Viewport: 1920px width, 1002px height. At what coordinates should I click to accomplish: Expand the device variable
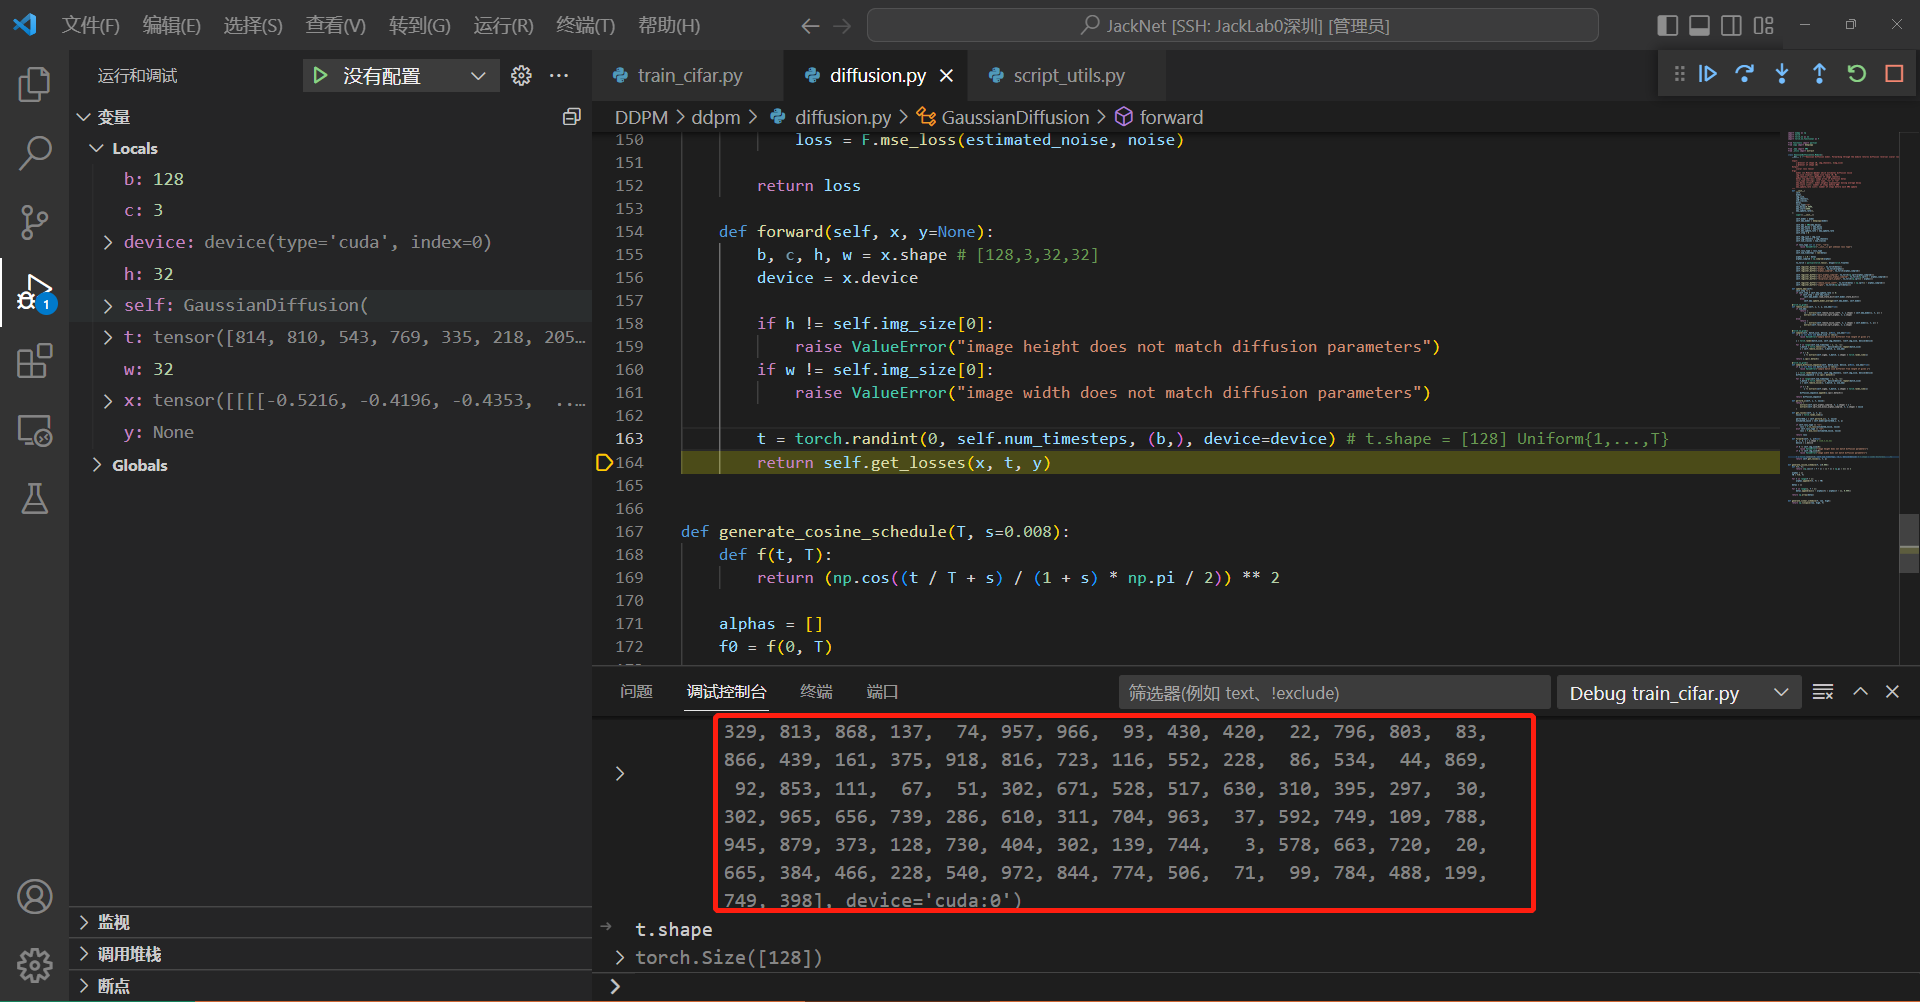[107, 242]
